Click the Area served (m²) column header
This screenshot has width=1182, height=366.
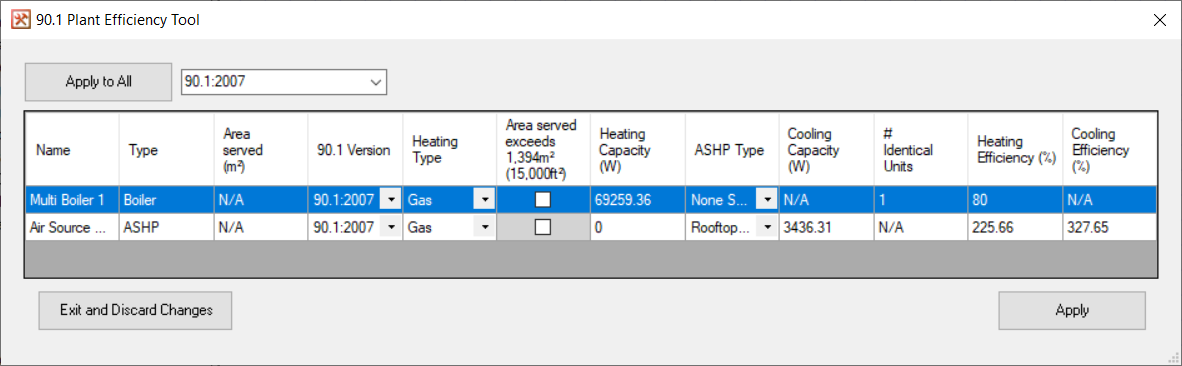point(261,150)
